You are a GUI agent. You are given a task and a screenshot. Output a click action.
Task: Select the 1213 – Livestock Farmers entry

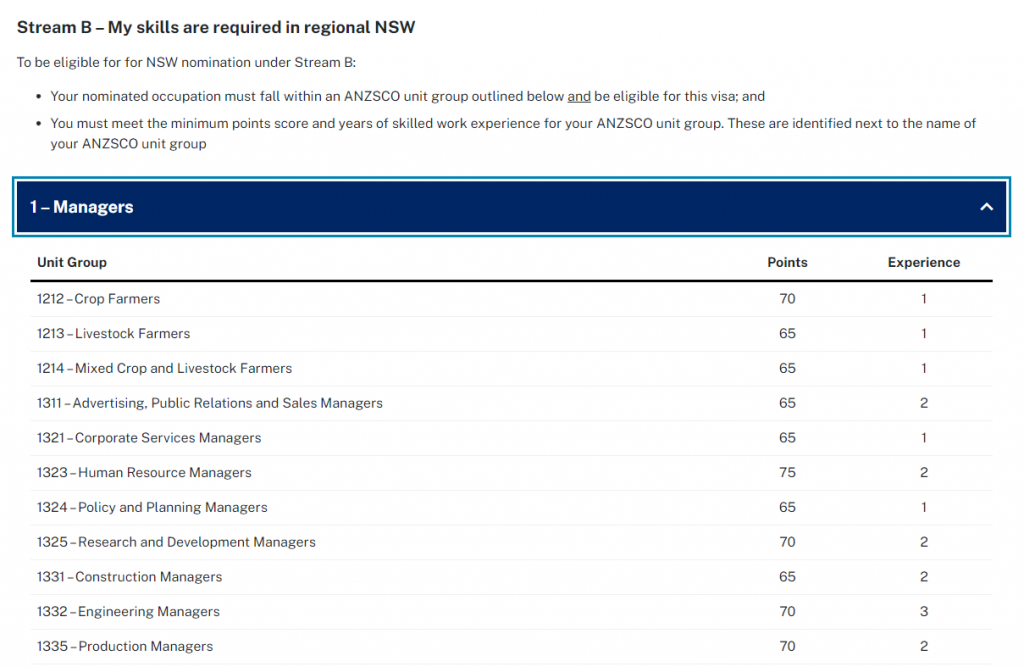pyautogui.click(x=113, y=334)
